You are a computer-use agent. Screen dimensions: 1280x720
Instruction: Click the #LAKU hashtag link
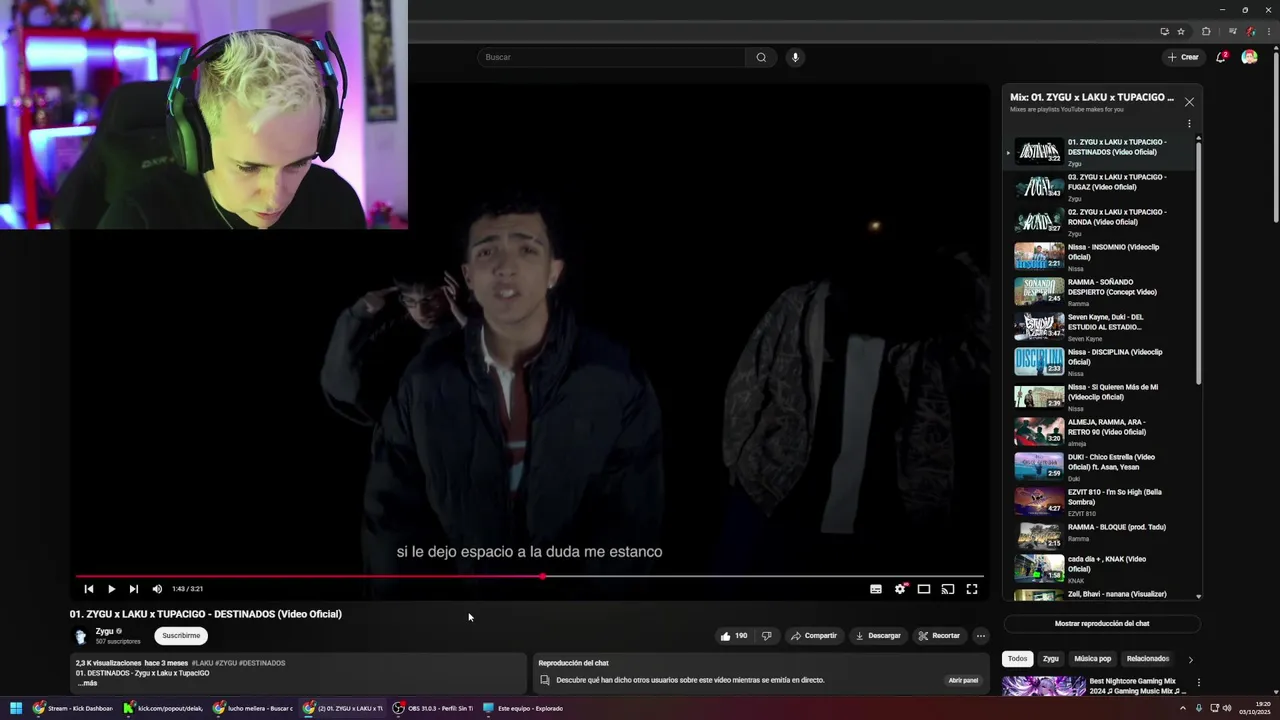(202, 663)
